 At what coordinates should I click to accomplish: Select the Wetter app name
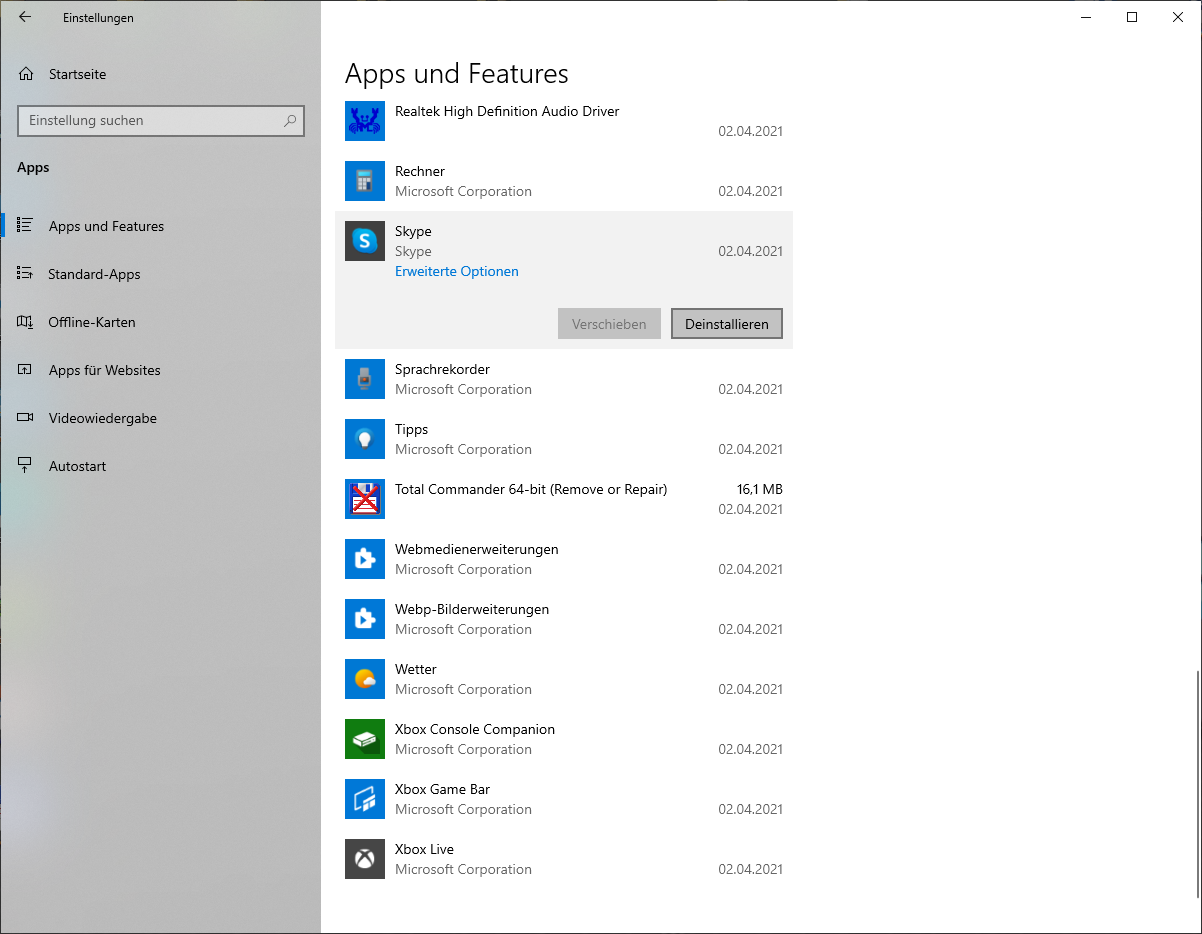[416, 669]
